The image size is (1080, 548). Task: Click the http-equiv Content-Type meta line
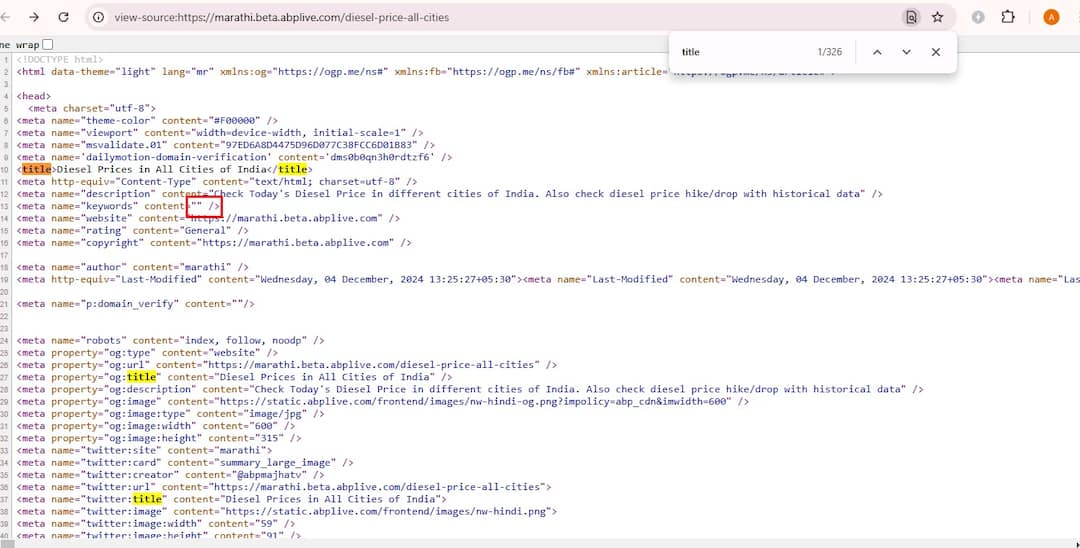(x=217, y=182)
